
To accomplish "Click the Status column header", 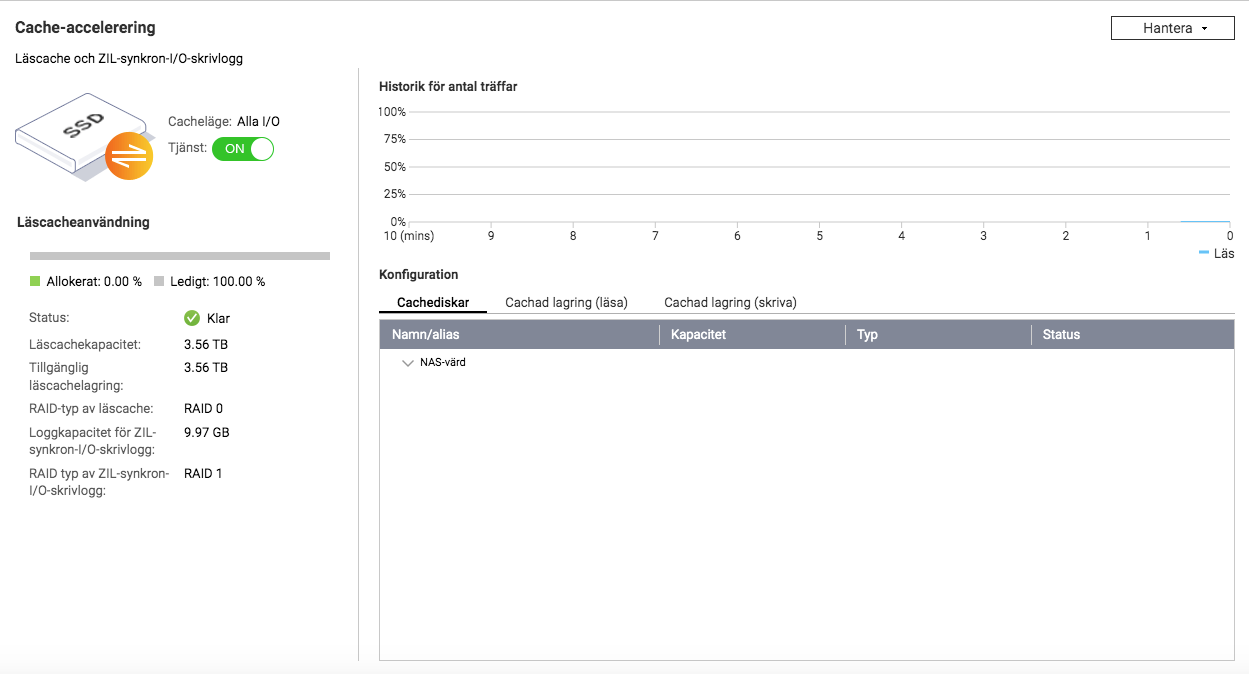I will 1061,334.
